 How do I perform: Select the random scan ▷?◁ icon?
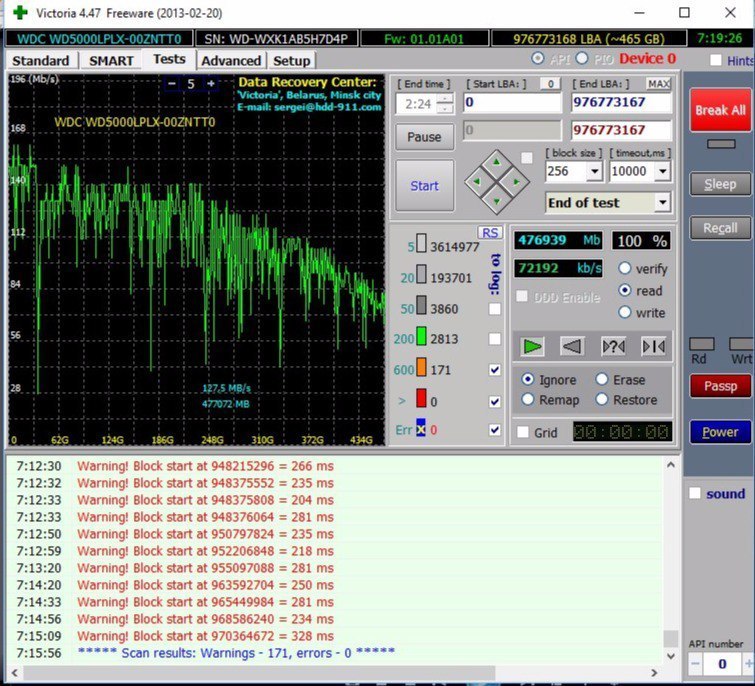tap(613, 346)
